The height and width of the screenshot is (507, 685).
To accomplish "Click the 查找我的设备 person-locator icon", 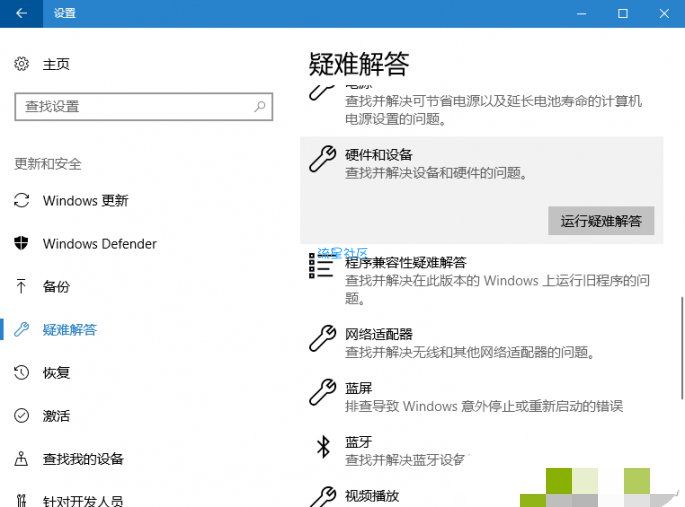I will [x=21, y=459].
